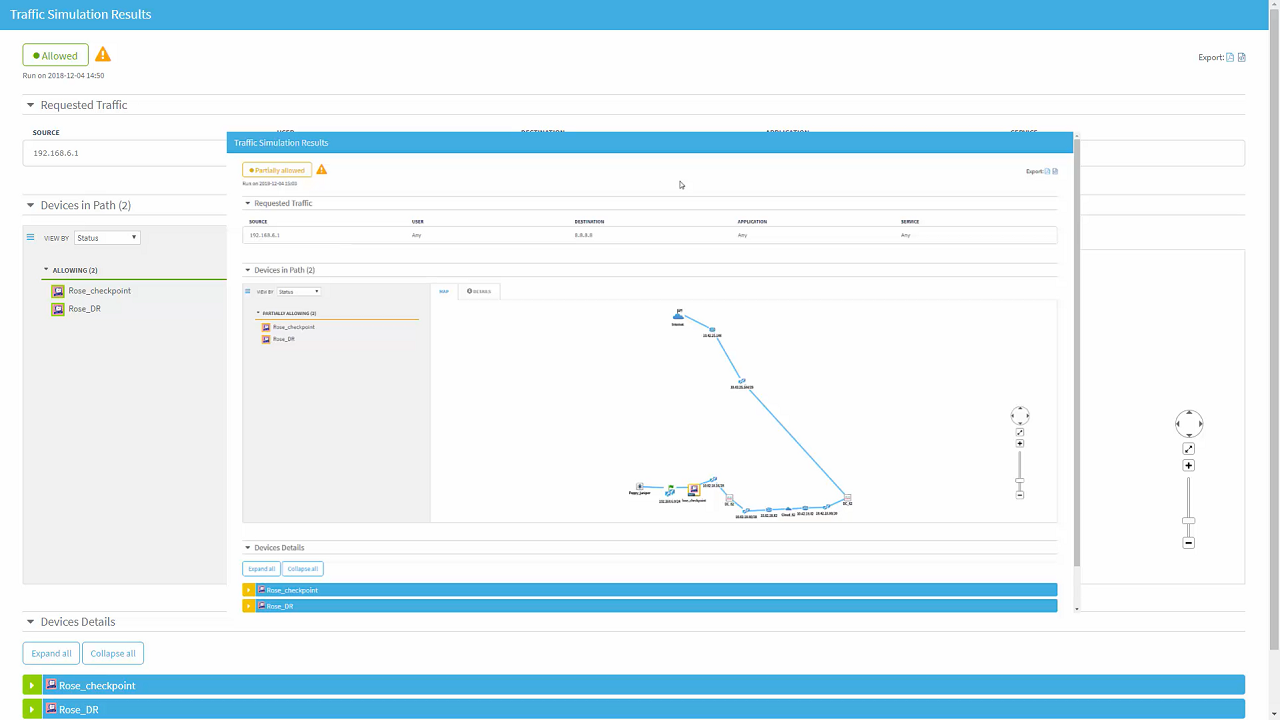The image size is (1280, 720).
Task: Click the warning triangle beside the Allowed status
Action: 103,55
